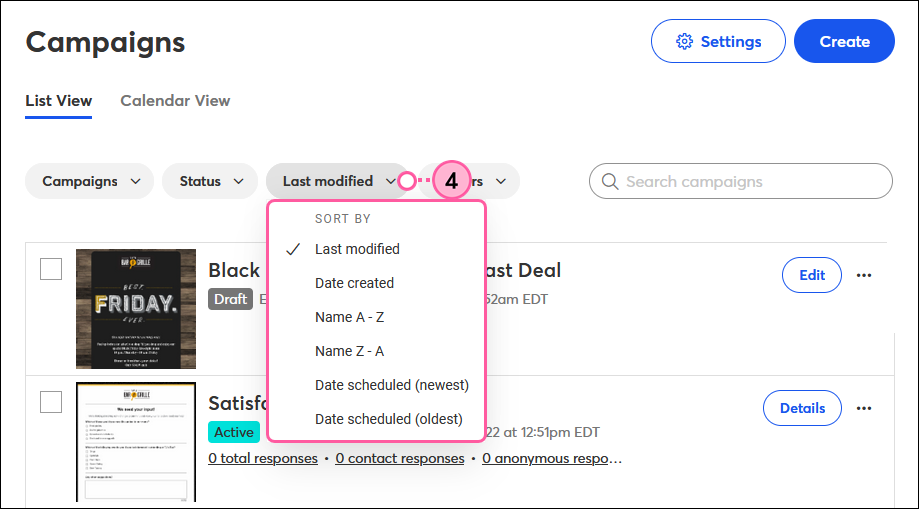Viewport: 919px width, 509px height.
Task: Check the Satisfaction survey campaign checkbox
Action: [x=51, y=402]
